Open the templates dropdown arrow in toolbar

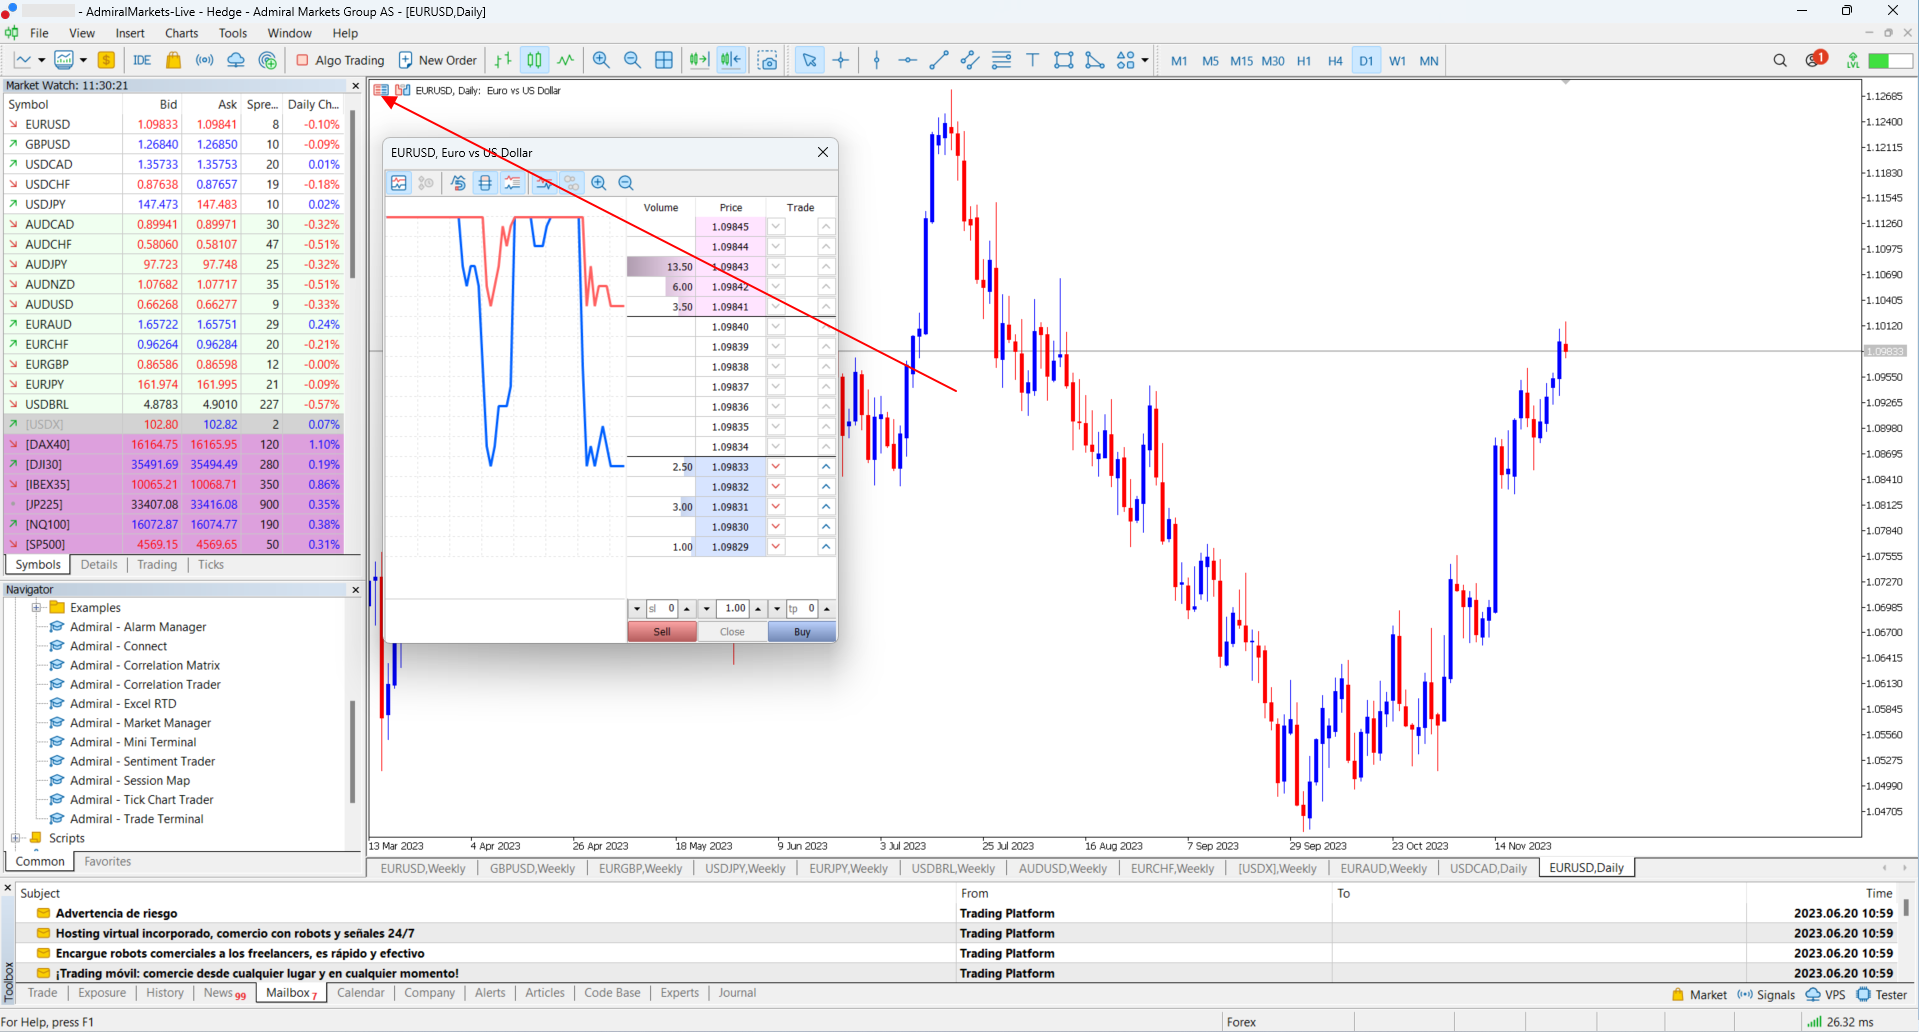pyautogui.click(x=83, y=60)
